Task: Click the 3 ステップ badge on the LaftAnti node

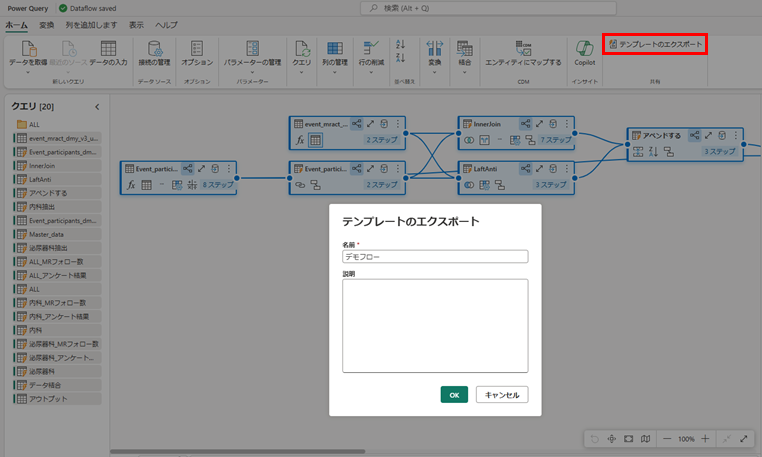Action: tap(551, 185)
